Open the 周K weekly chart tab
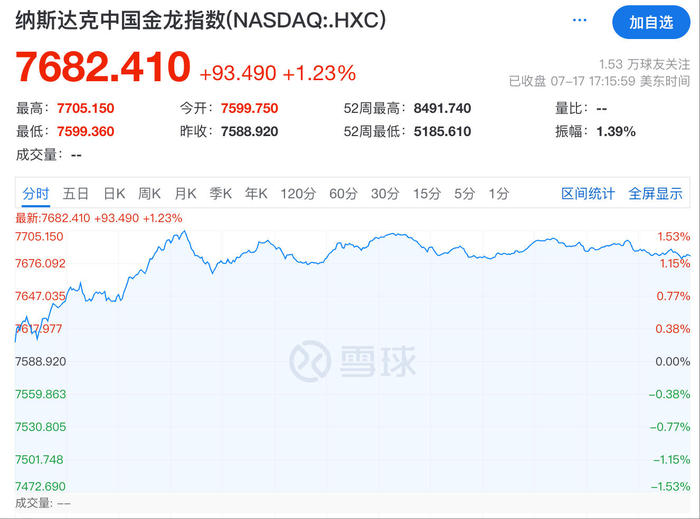The width and height of the screenshot is (700, 519). coord(149,194)
